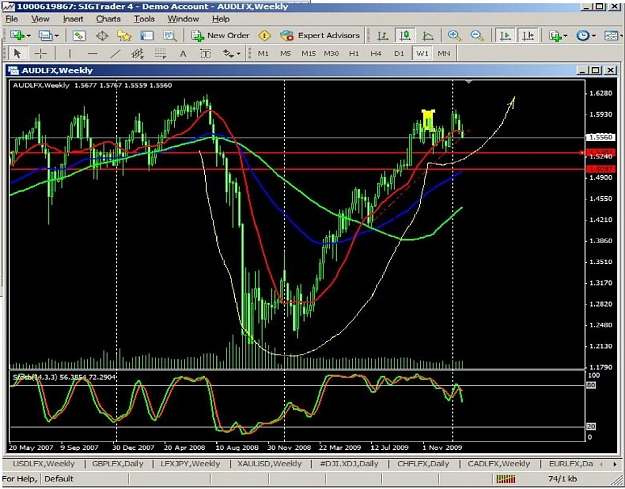Open the Profiles dropdown icon
The width and height of the screenshot is (625, 489).
click(x=49, y=35)
